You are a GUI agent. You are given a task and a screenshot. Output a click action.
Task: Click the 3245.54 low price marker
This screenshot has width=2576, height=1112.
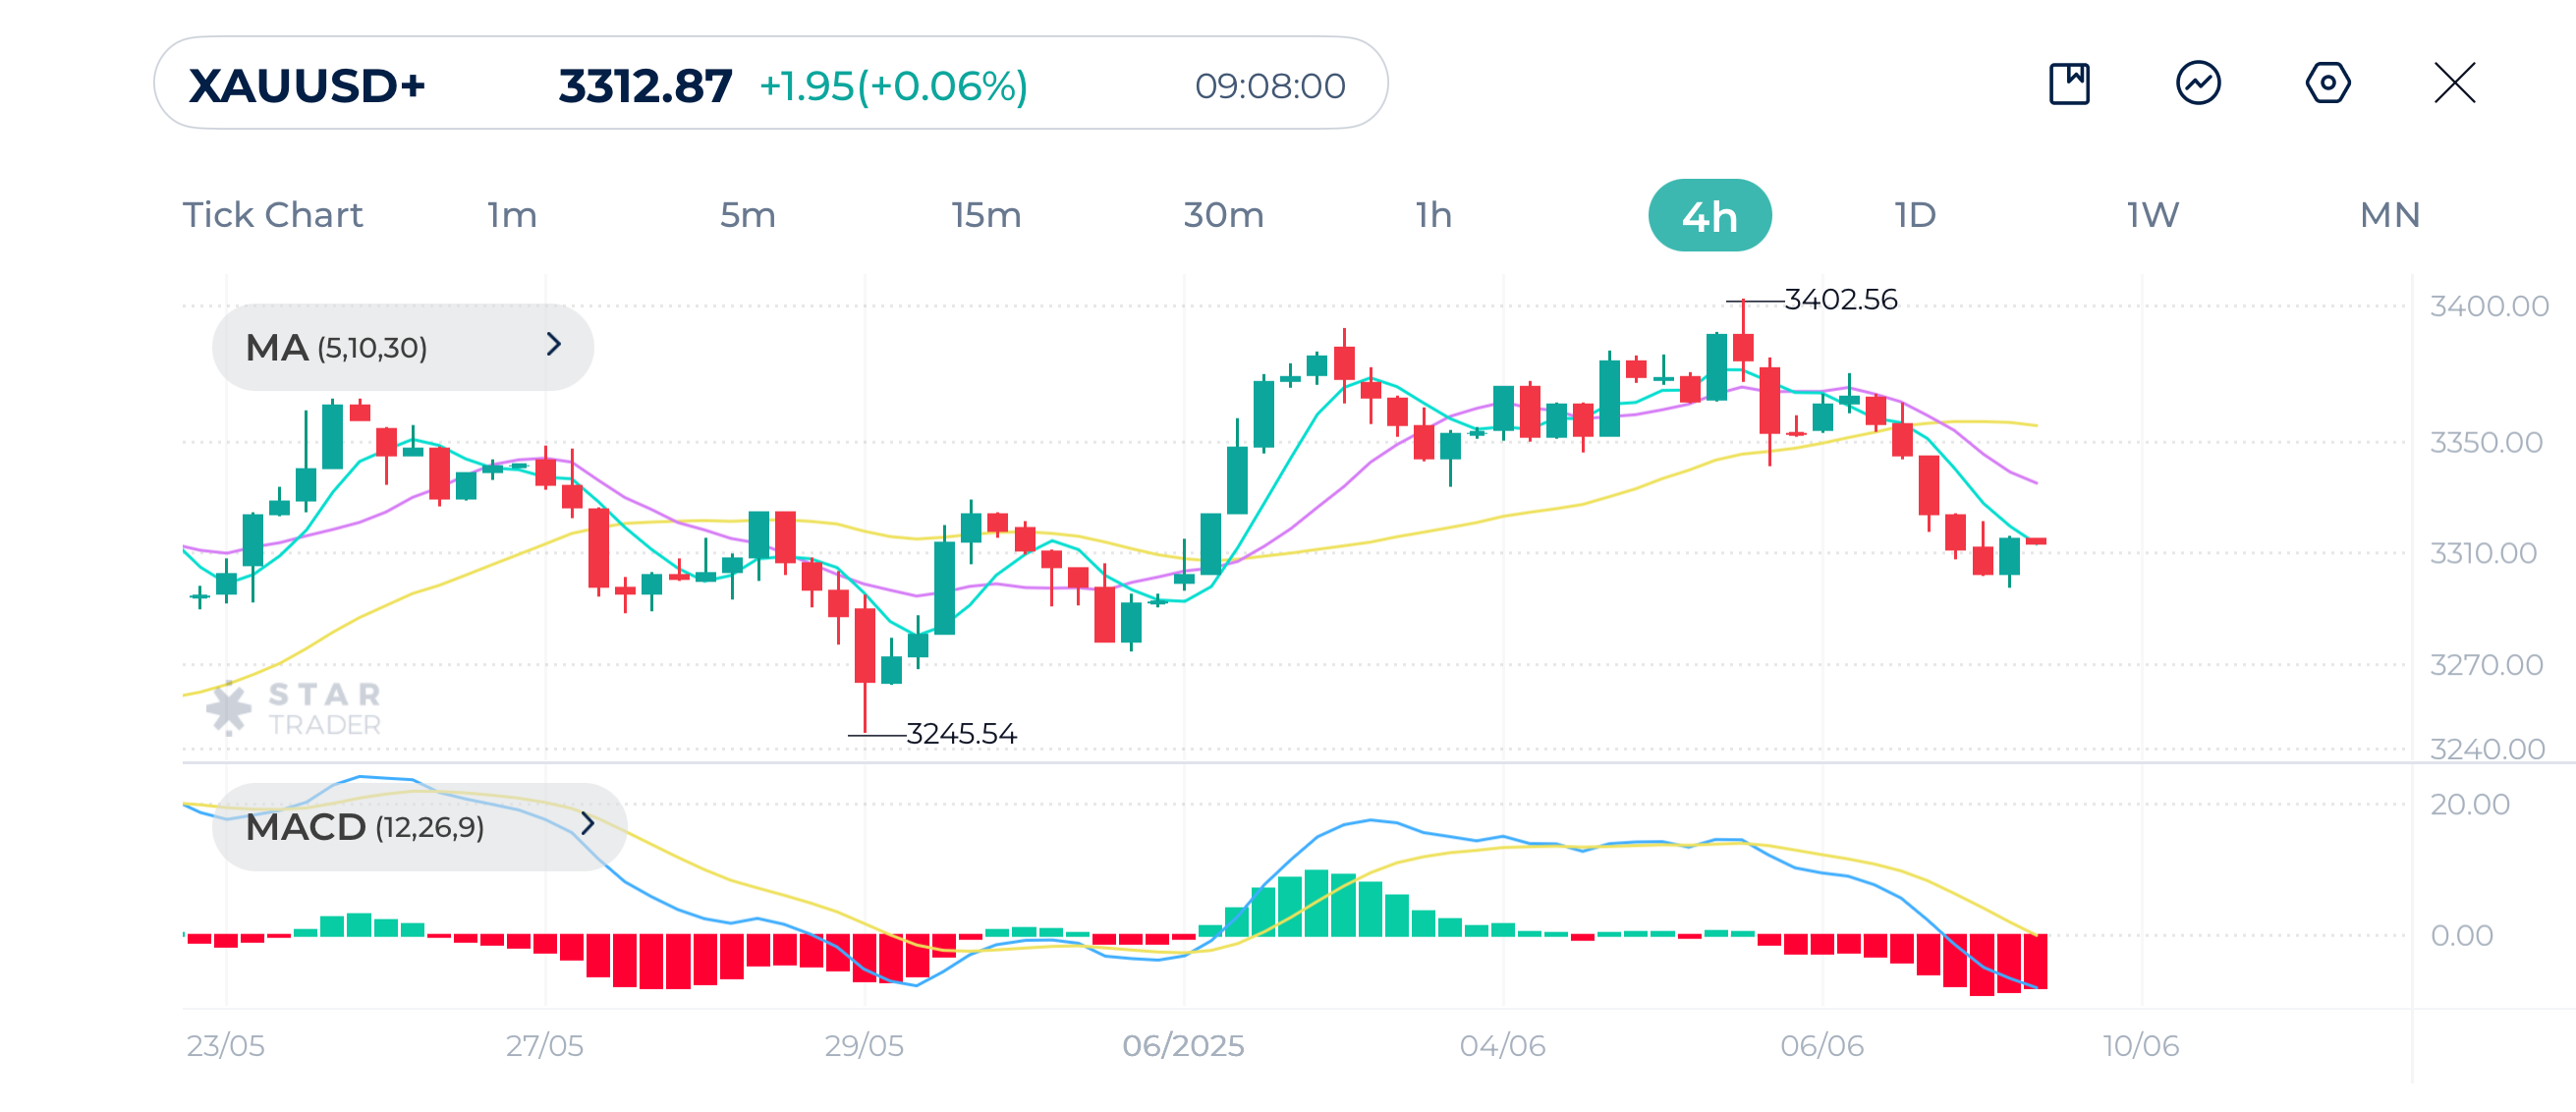(962, 733)
